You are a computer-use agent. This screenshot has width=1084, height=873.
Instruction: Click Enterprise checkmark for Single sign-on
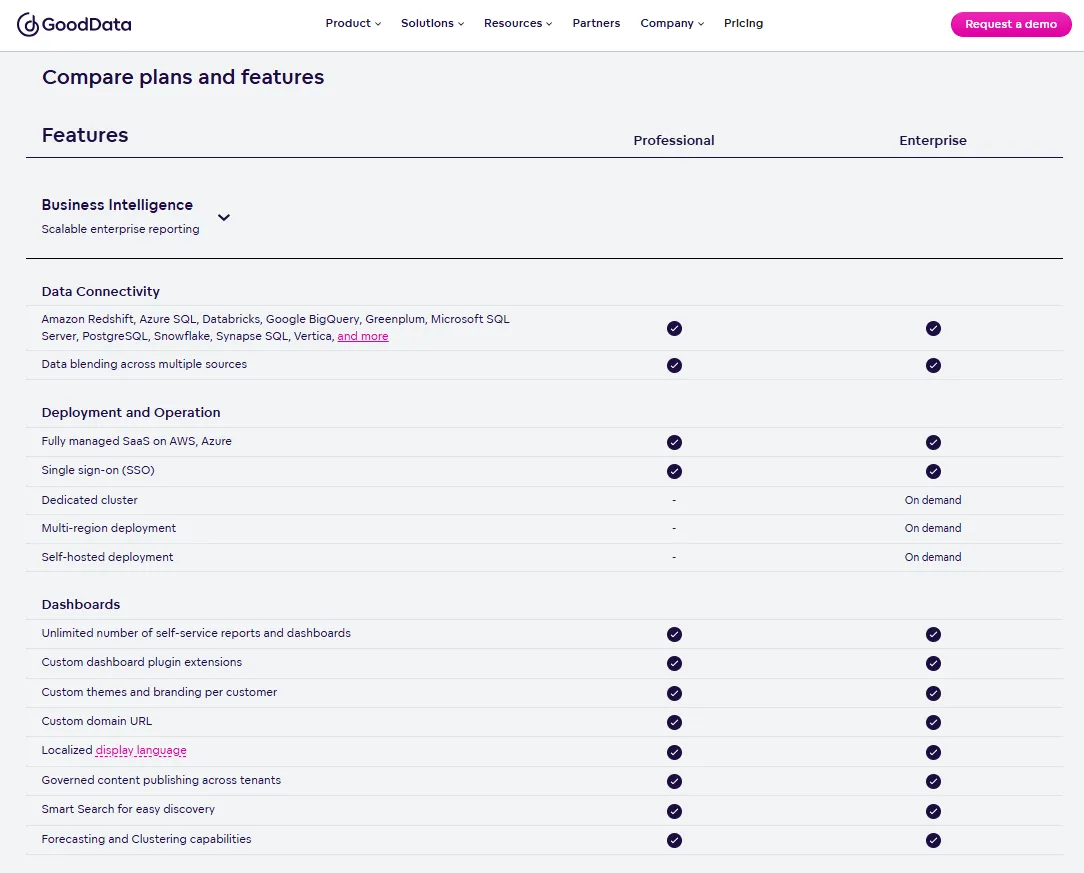point(933,471)
